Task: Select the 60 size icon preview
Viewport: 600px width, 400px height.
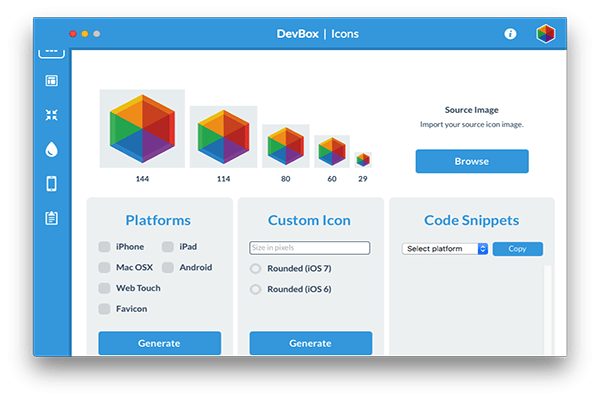Action: [332, 151]
